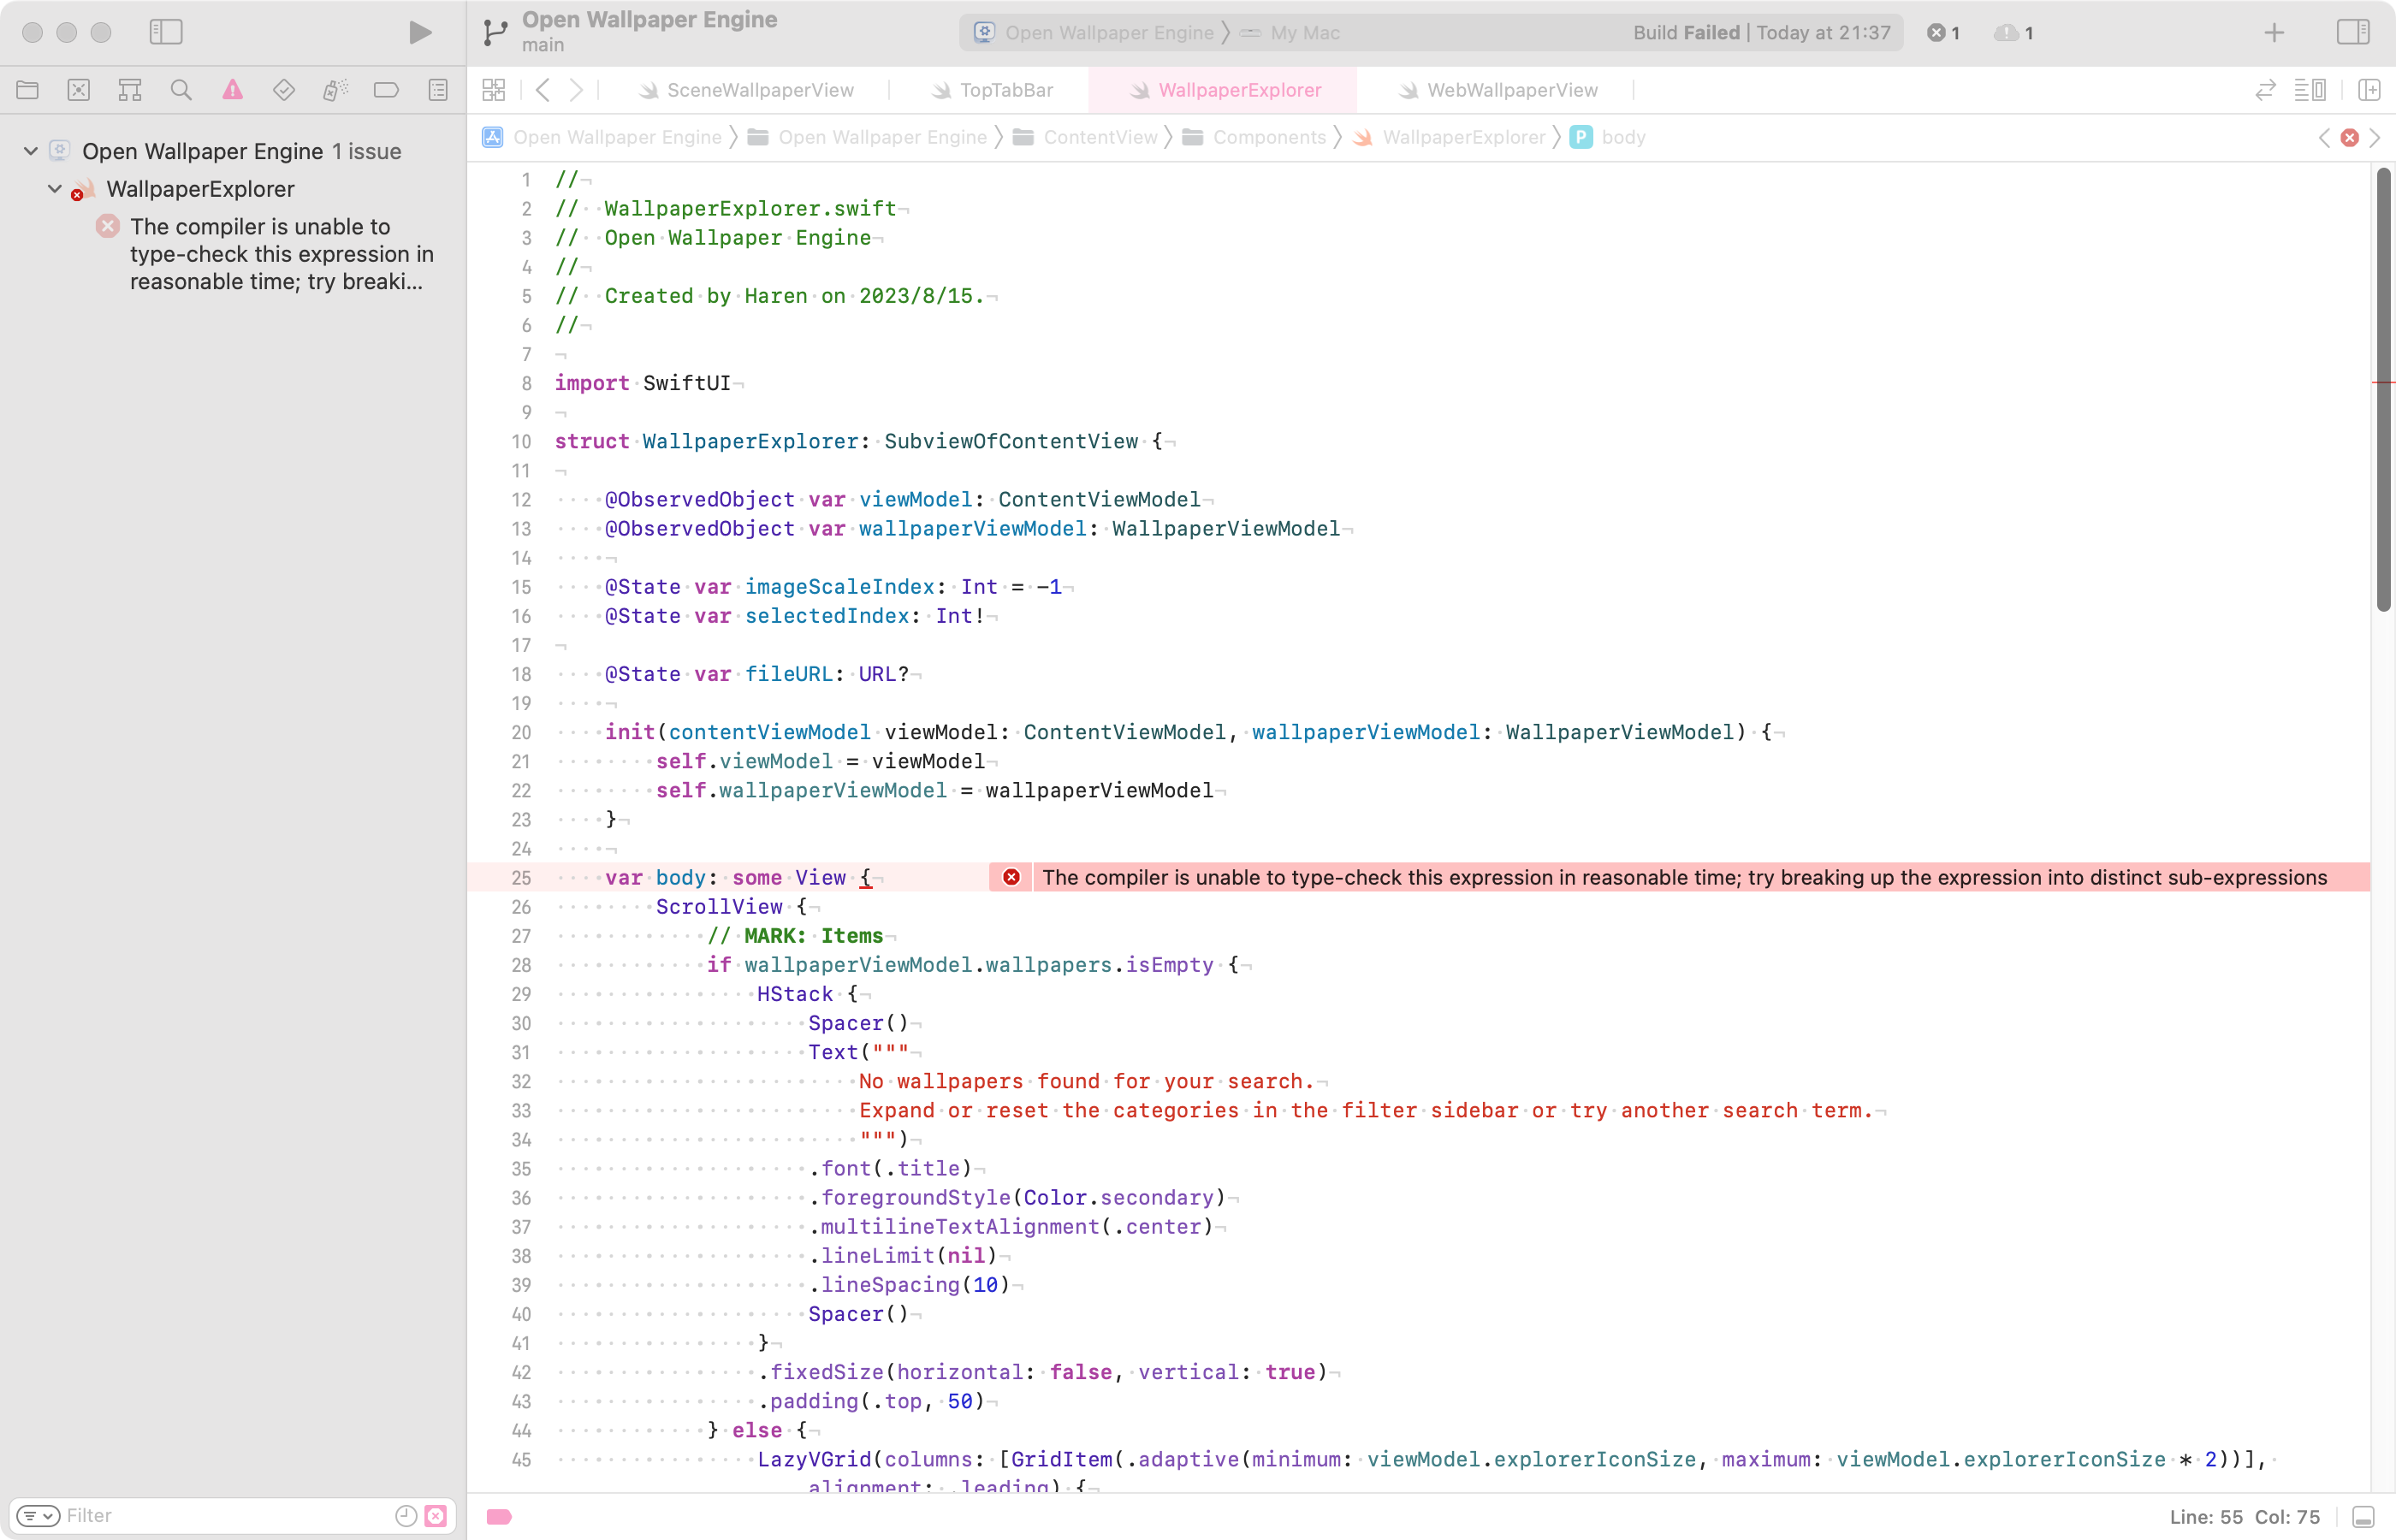
Task: Open the Debug navigator spray icon
Action: [335, 90]
